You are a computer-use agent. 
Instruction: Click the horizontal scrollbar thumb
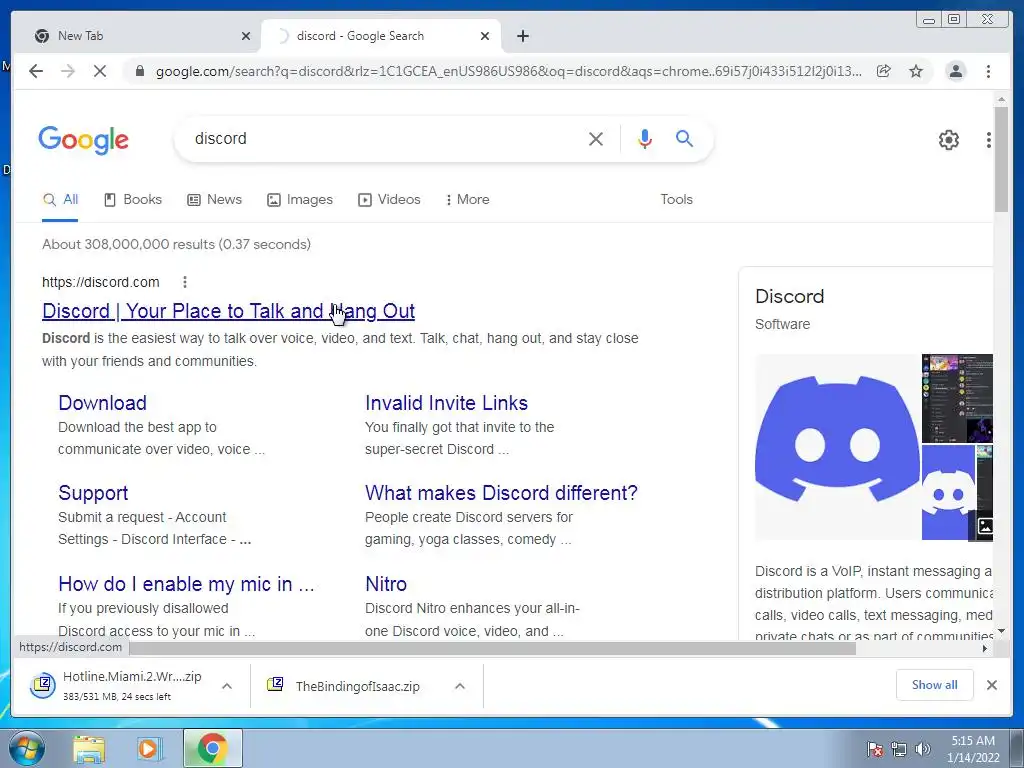(492, 648)
